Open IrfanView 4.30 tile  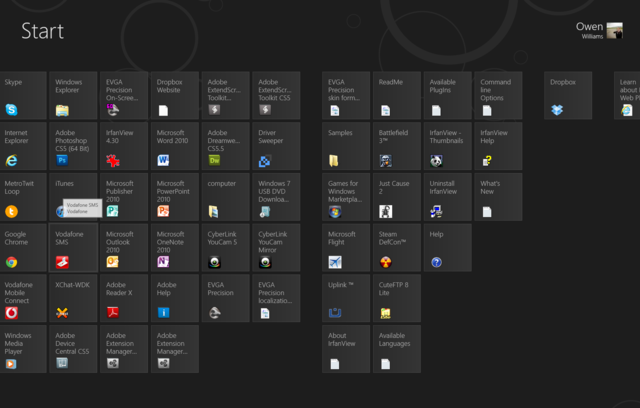124,146
